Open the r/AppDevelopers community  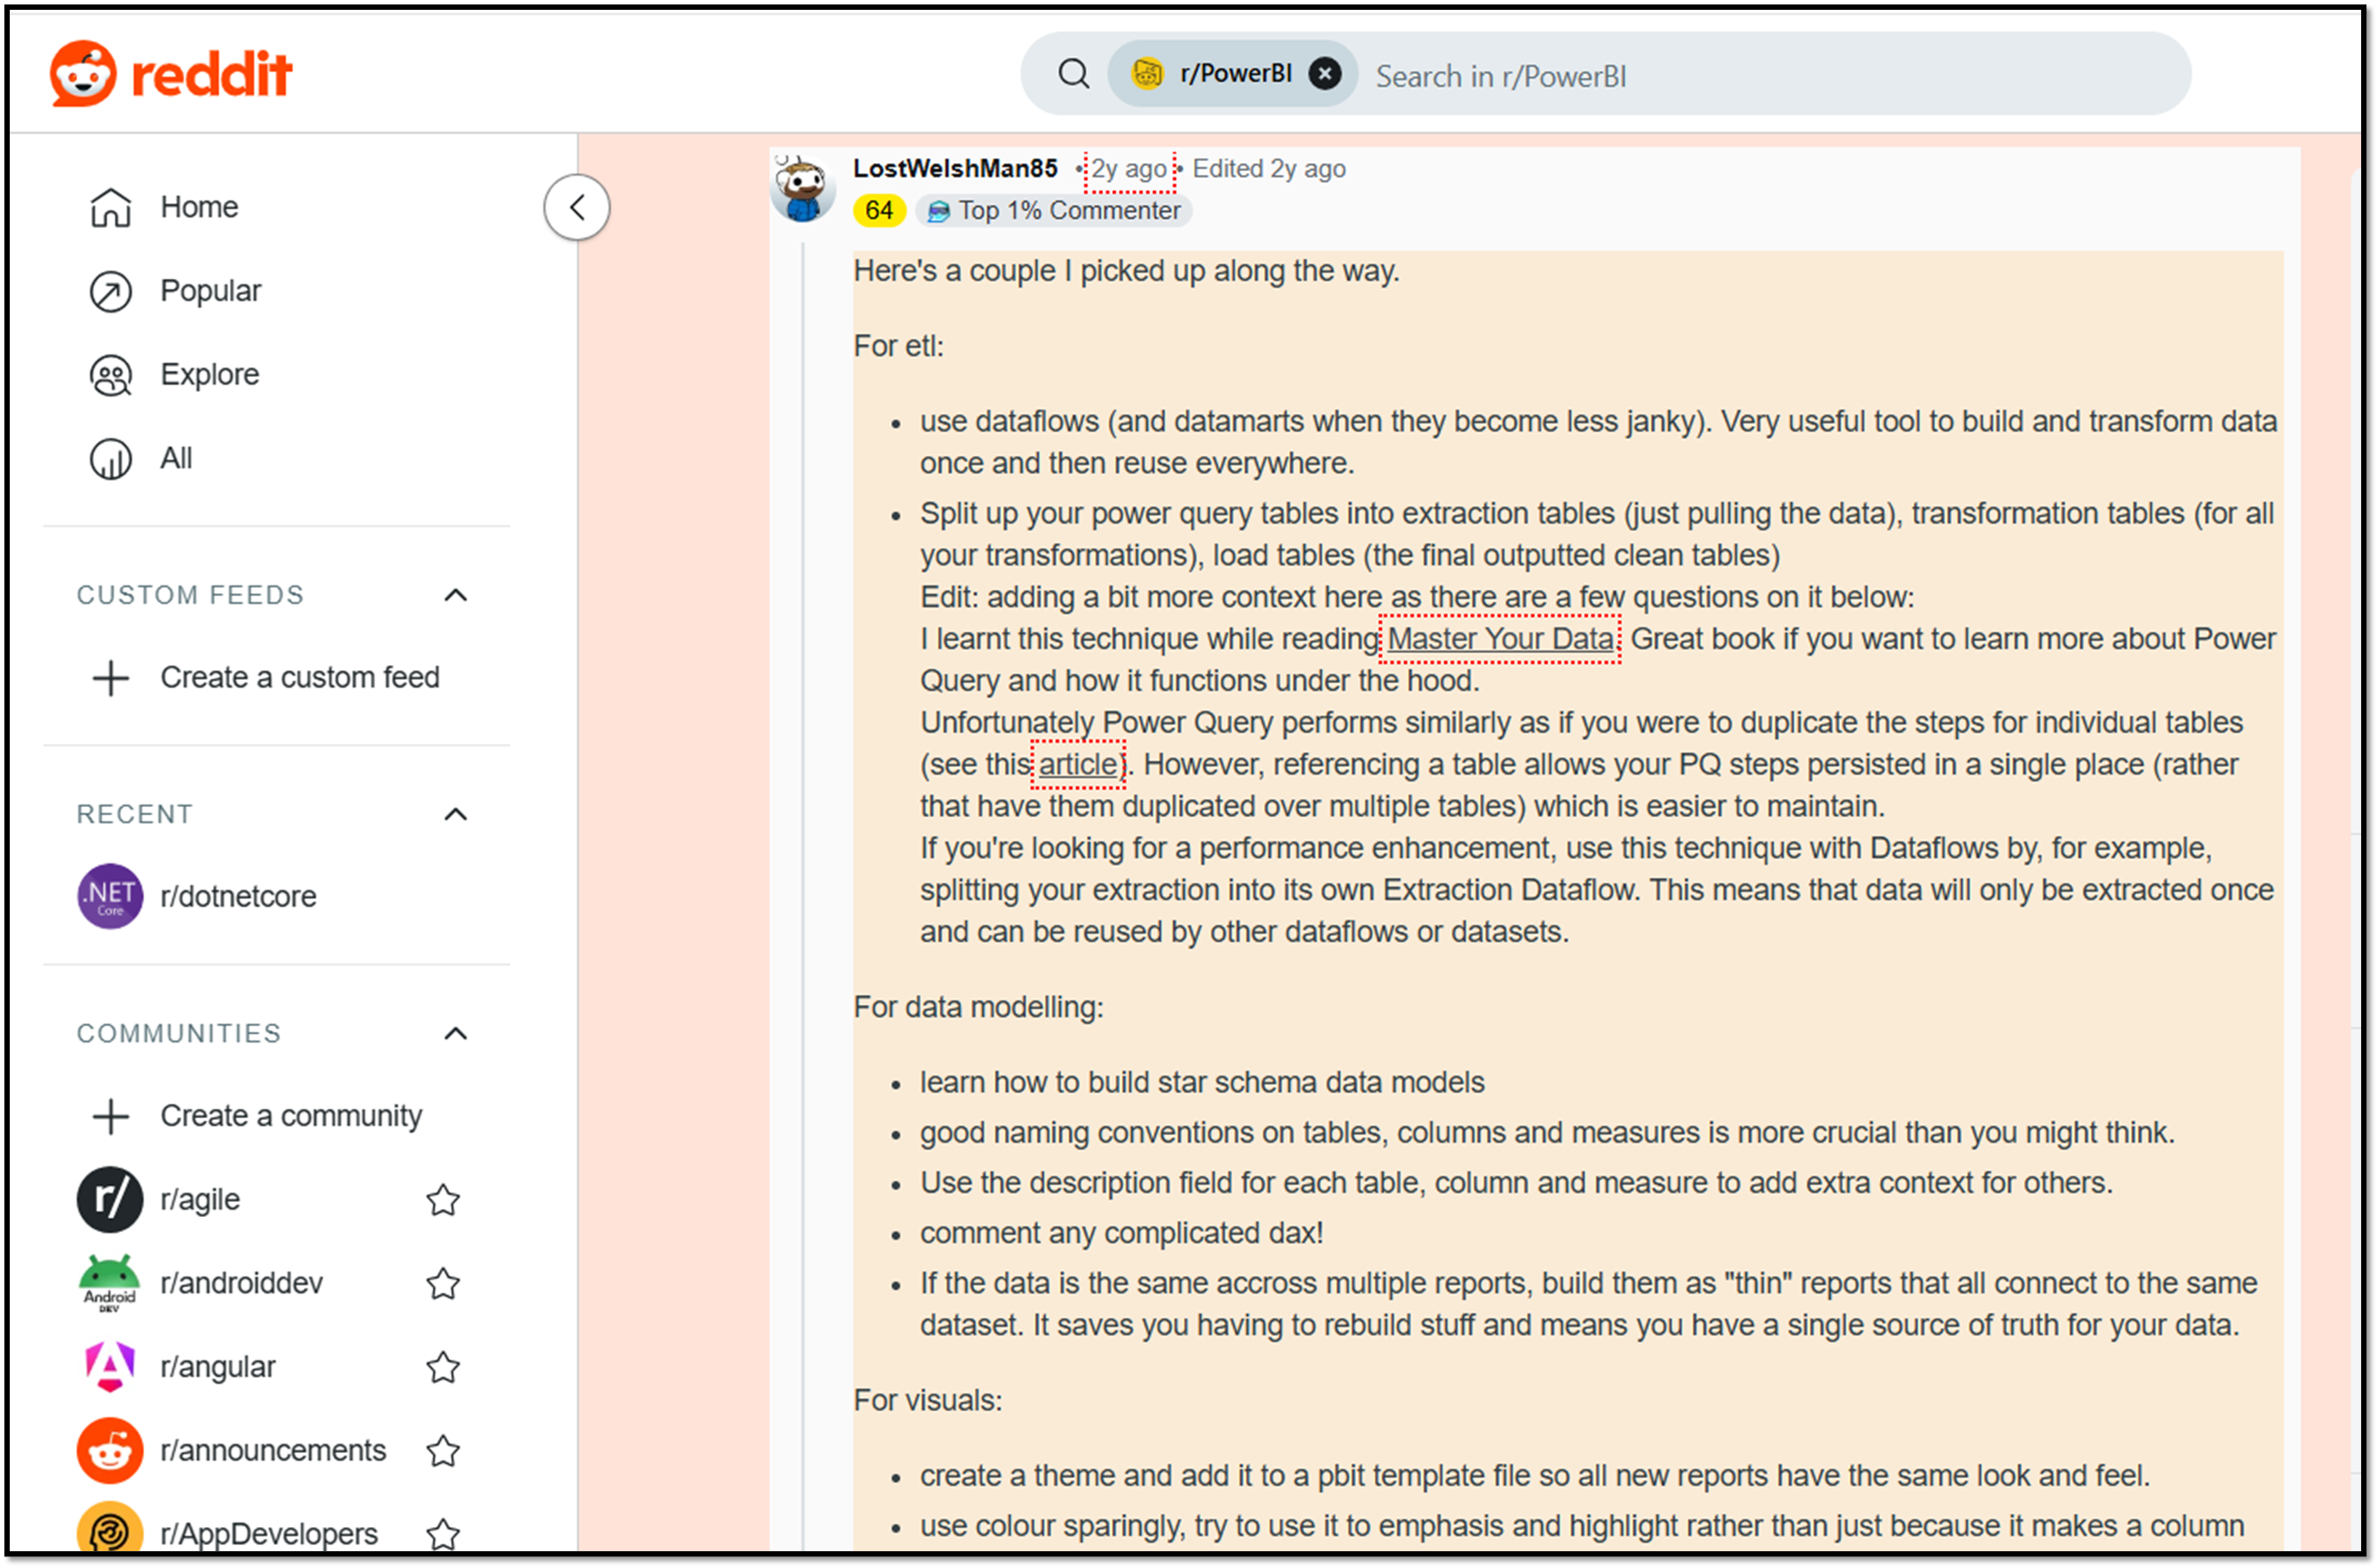269,1534
